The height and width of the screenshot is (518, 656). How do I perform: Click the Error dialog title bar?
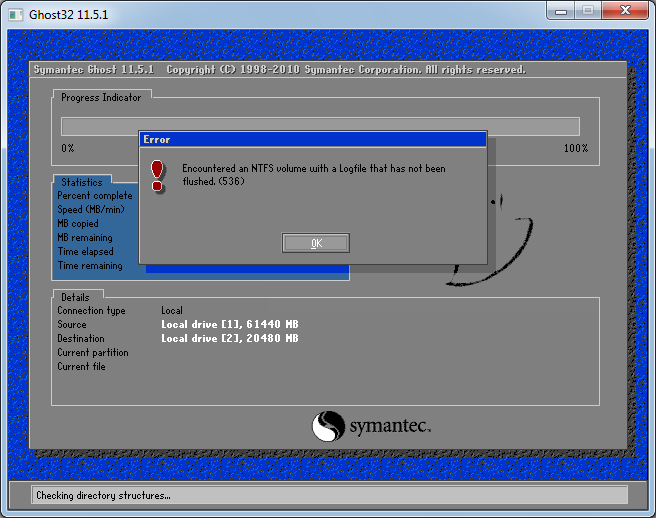(x=313, y=139)
